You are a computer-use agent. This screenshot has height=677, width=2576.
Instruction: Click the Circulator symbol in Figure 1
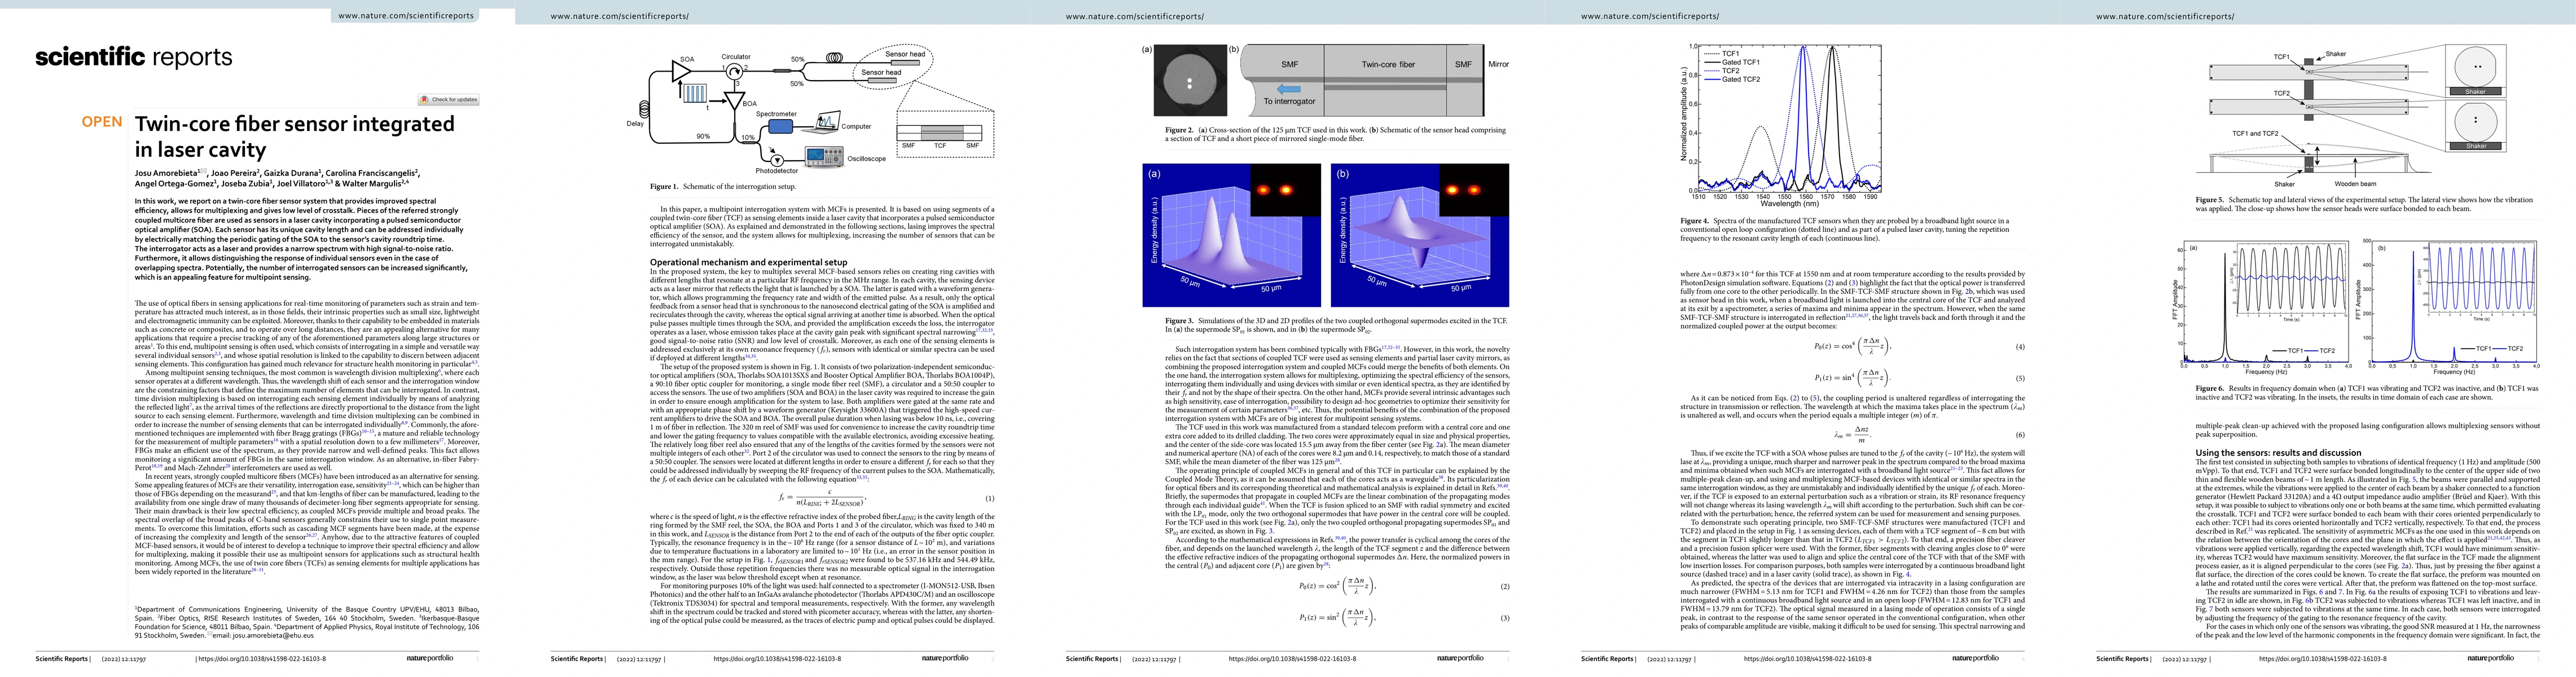736,71
